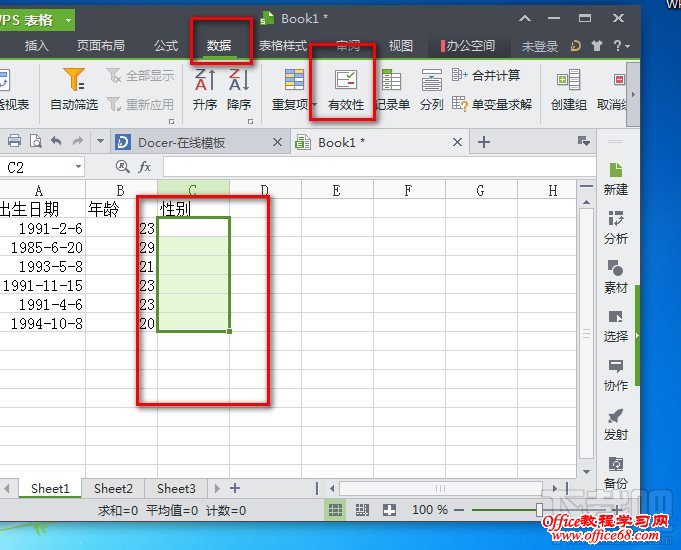Open the 公式 ribbon tab
681x550 pixels.
(x=166, y=46)
